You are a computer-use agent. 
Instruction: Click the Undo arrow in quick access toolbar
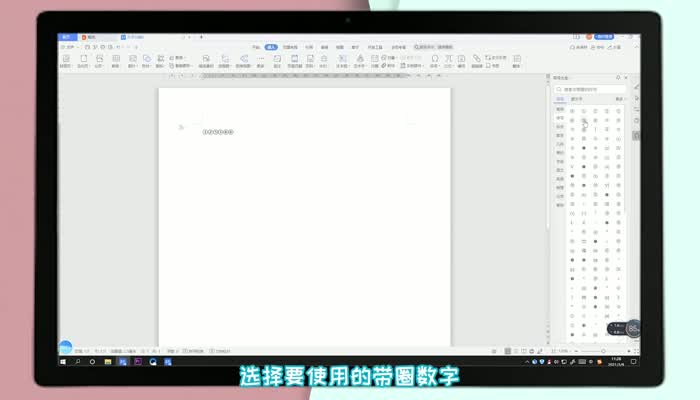(118, 47)
